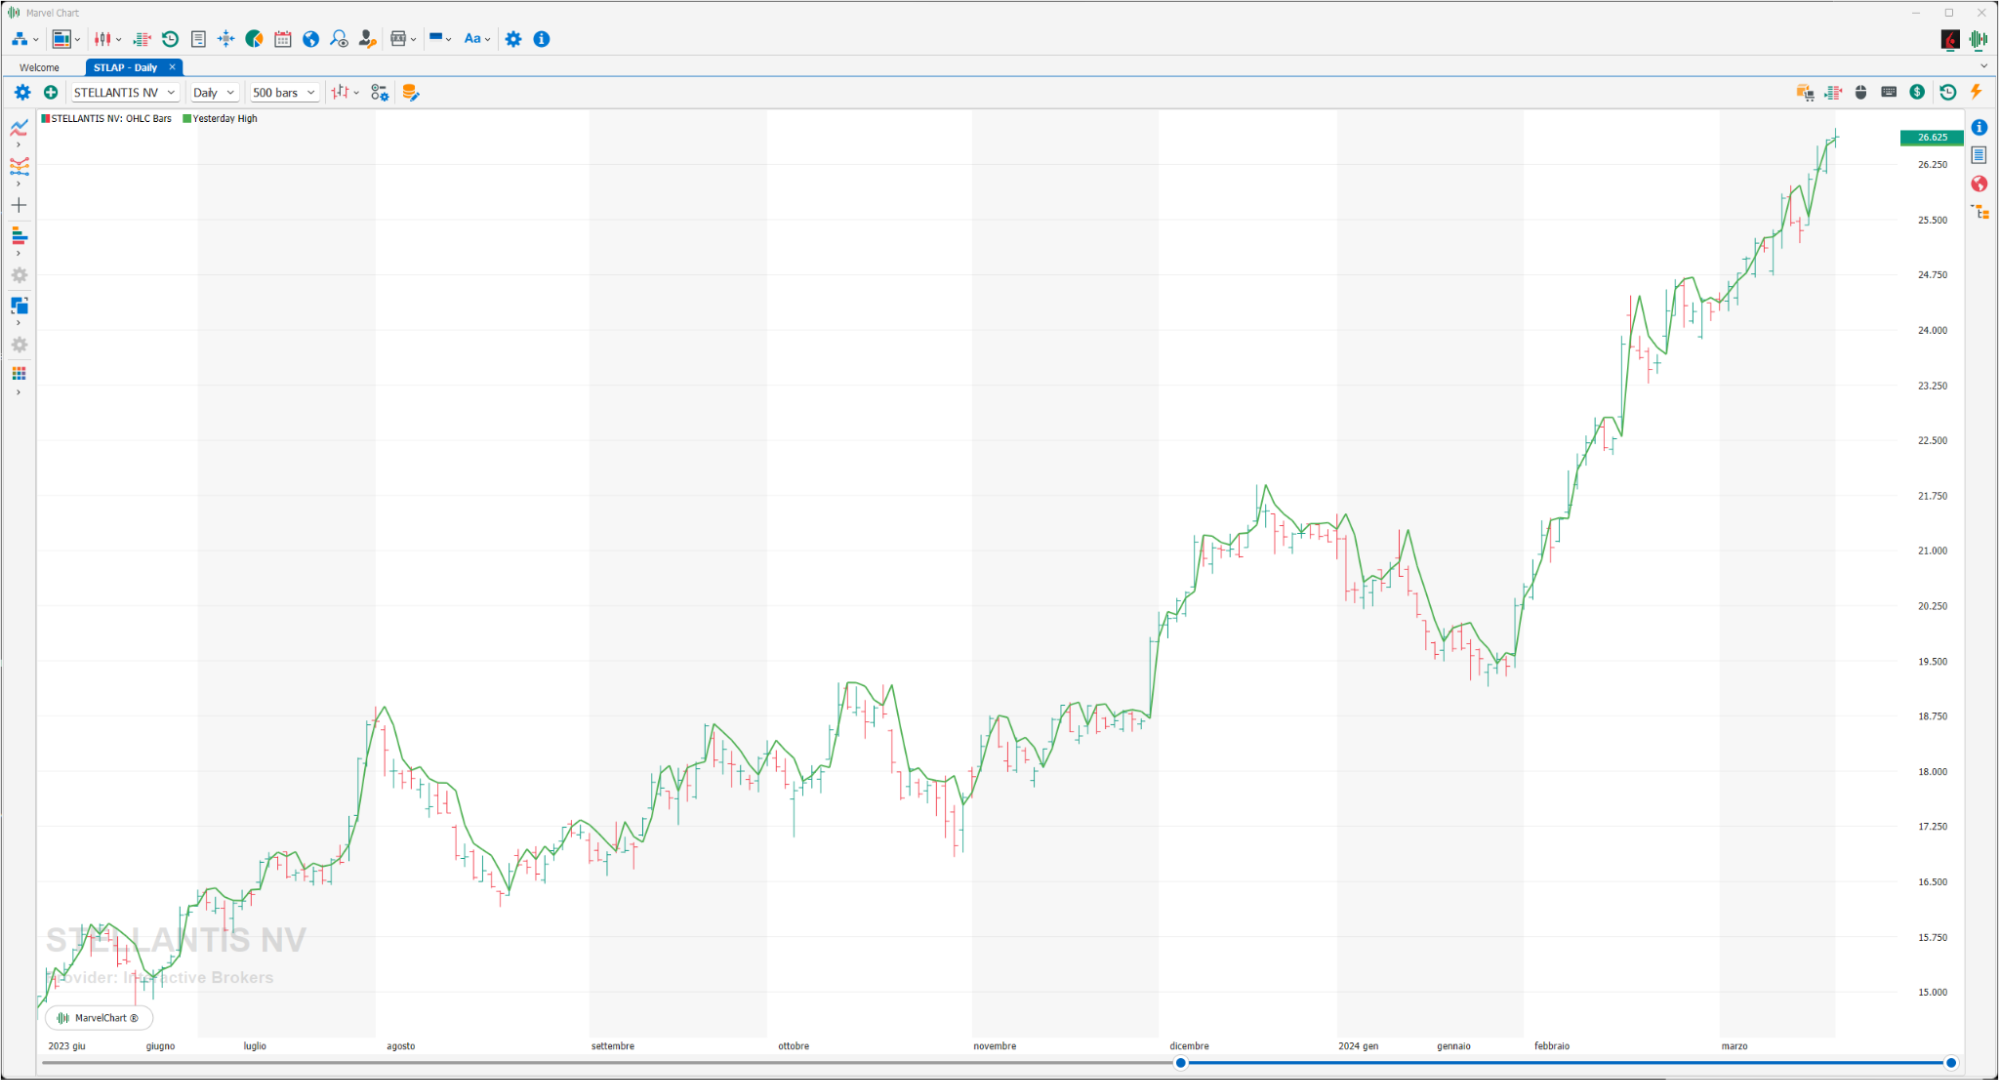Open the order book ladder icon in top toolbar
This screenshot has width=1999, height=1080.
[x=142, y=39]
